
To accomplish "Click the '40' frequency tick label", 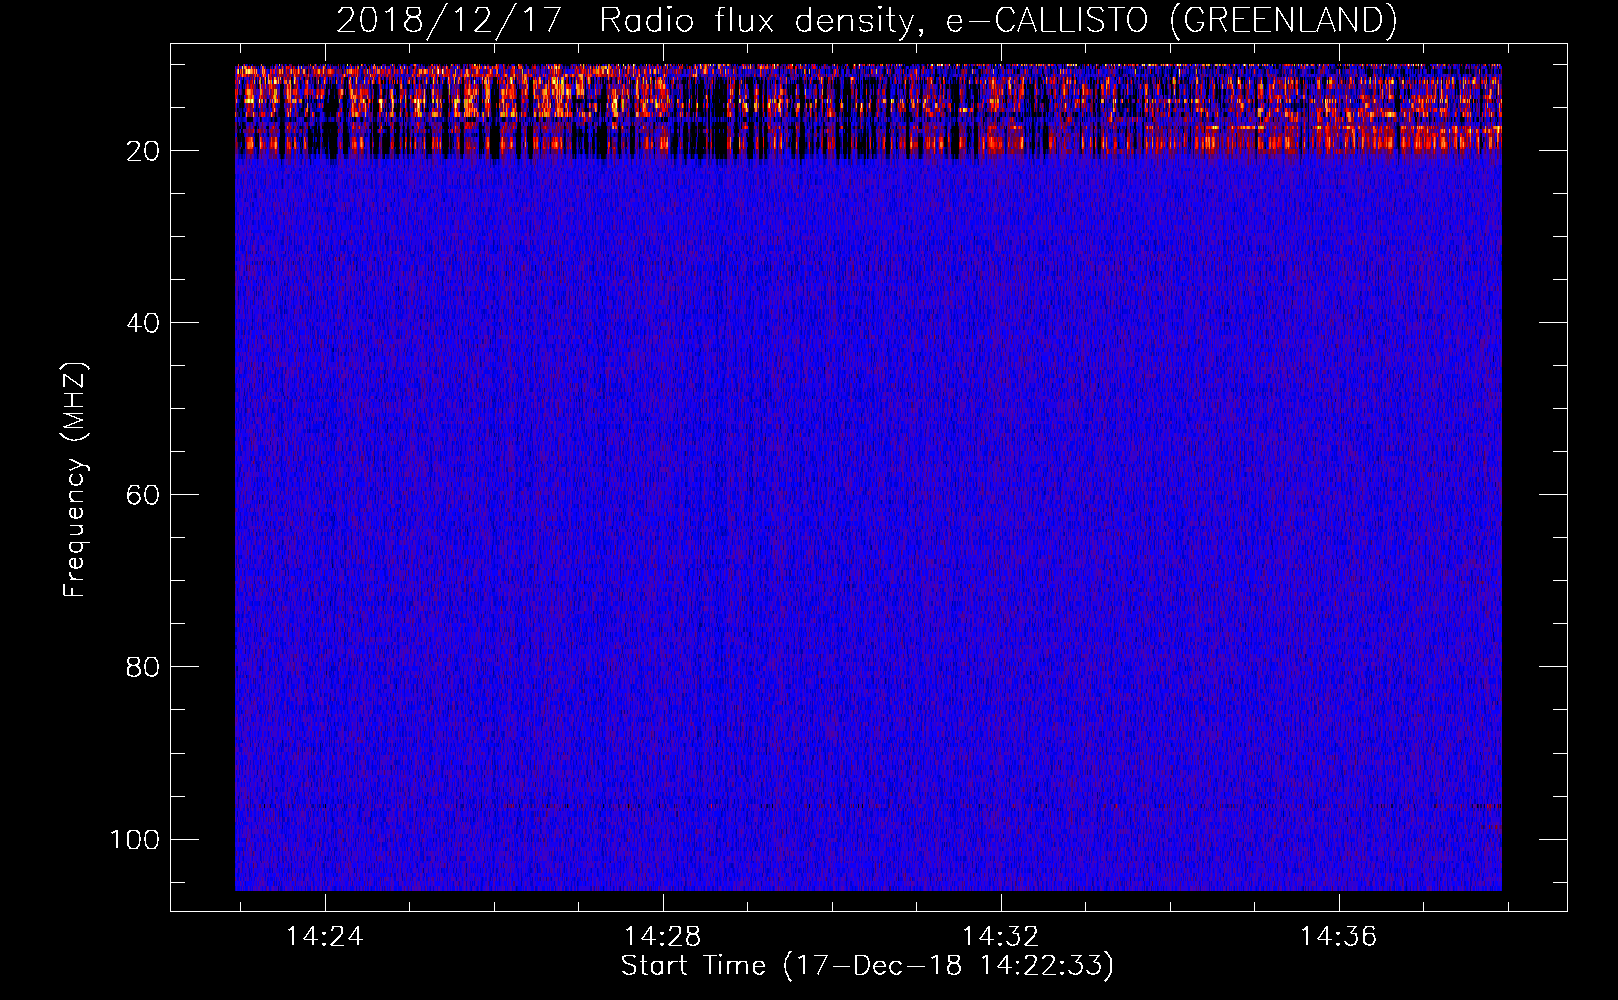I will [x=144, y=323].
